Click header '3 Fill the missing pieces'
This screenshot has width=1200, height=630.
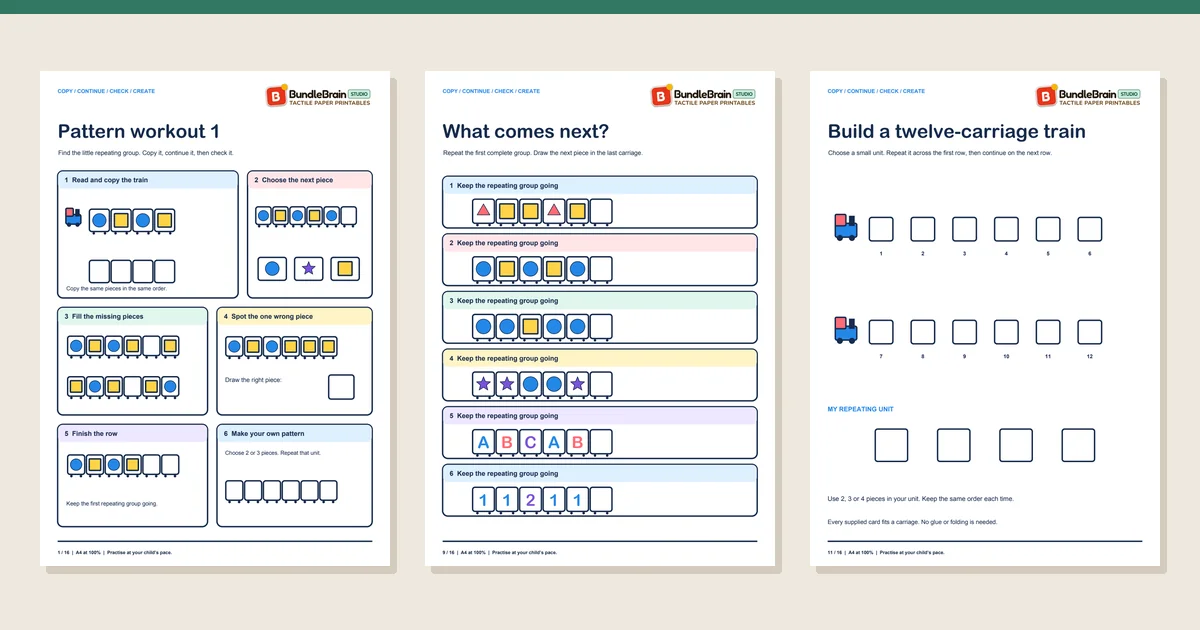[133, 316]
